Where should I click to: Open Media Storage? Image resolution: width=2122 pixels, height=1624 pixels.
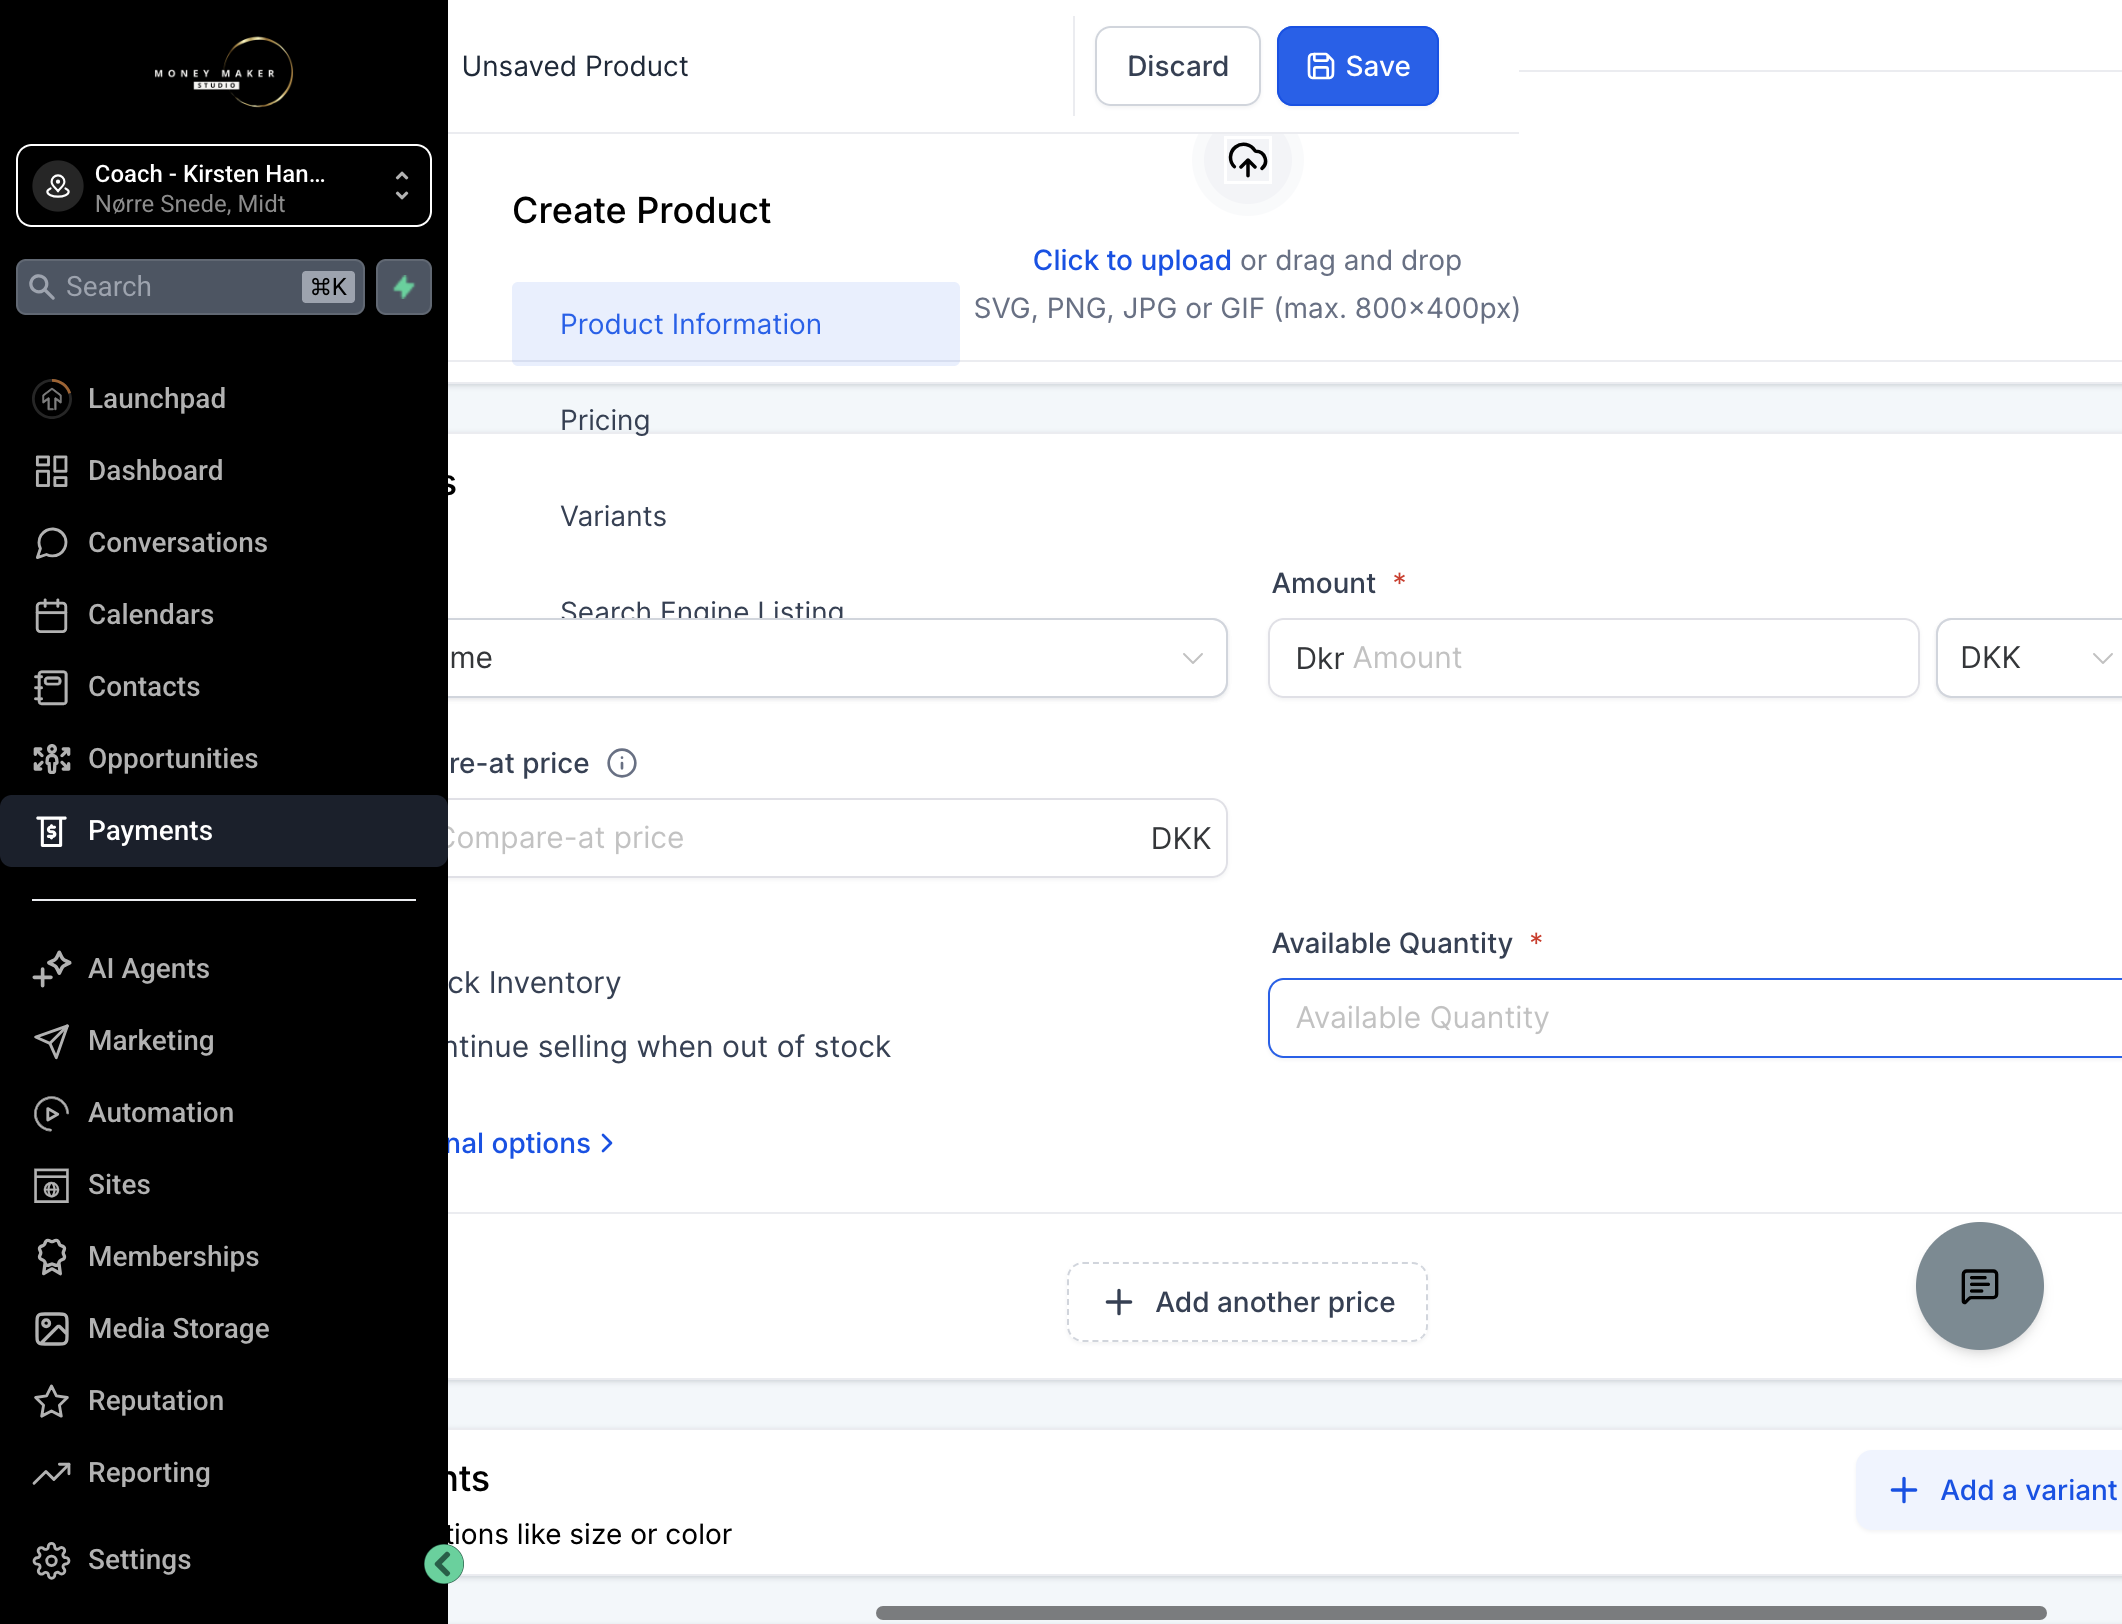coord(224,1328)
